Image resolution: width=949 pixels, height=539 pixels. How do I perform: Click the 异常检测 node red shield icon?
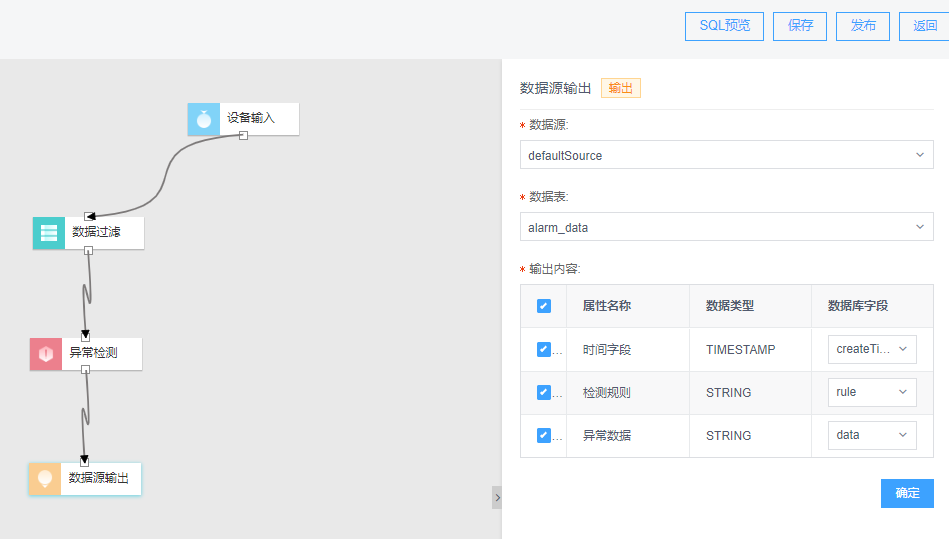(x=46, y=354)
